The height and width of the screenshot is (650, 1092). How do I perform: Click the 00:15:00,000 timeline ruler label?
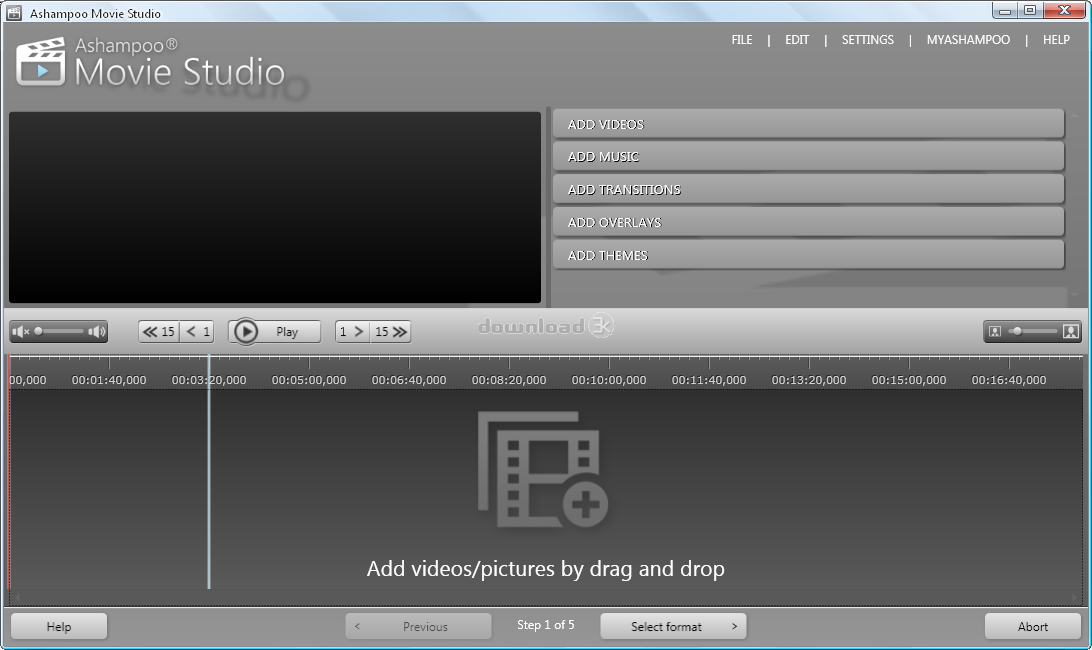pos(909,380)
